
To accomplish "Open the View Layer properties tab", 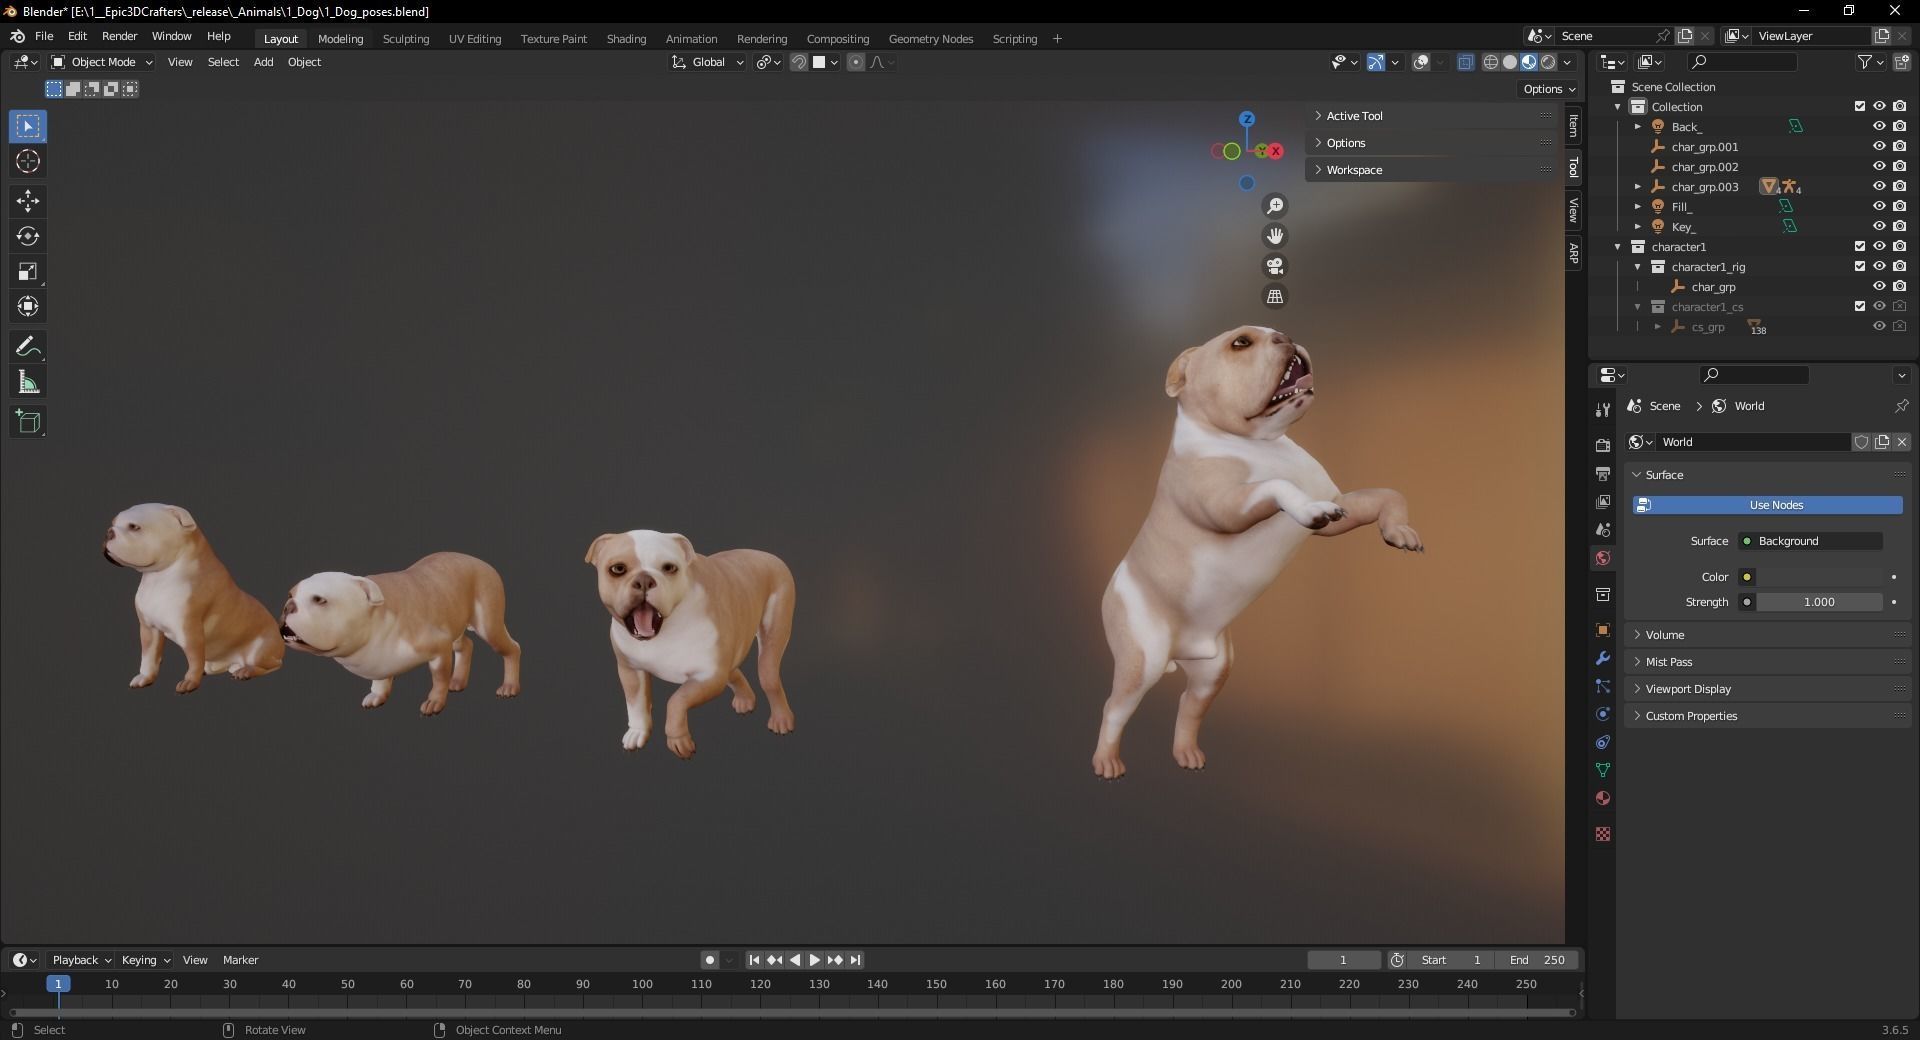I will (x=1603, y=501).
